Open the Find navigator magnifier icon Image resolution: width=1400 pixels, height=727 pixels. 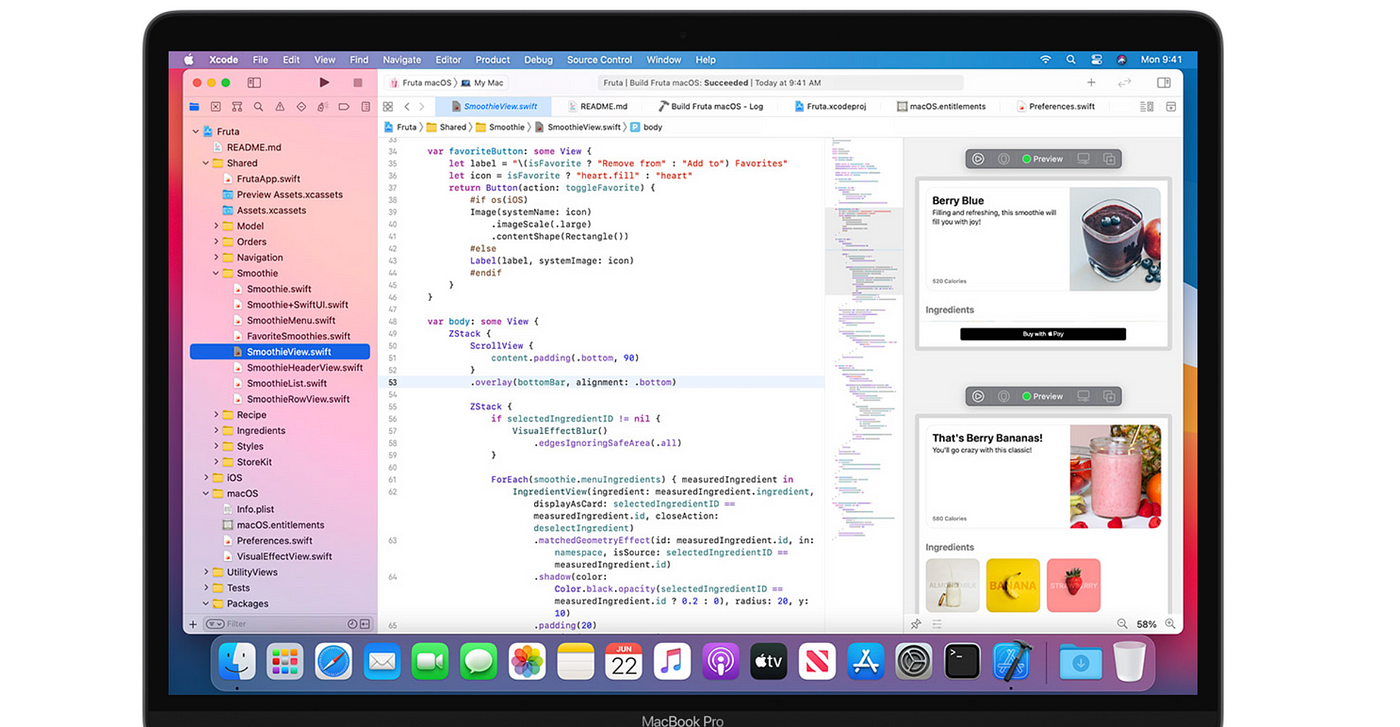pyautogui.click(x=258, y=107)
